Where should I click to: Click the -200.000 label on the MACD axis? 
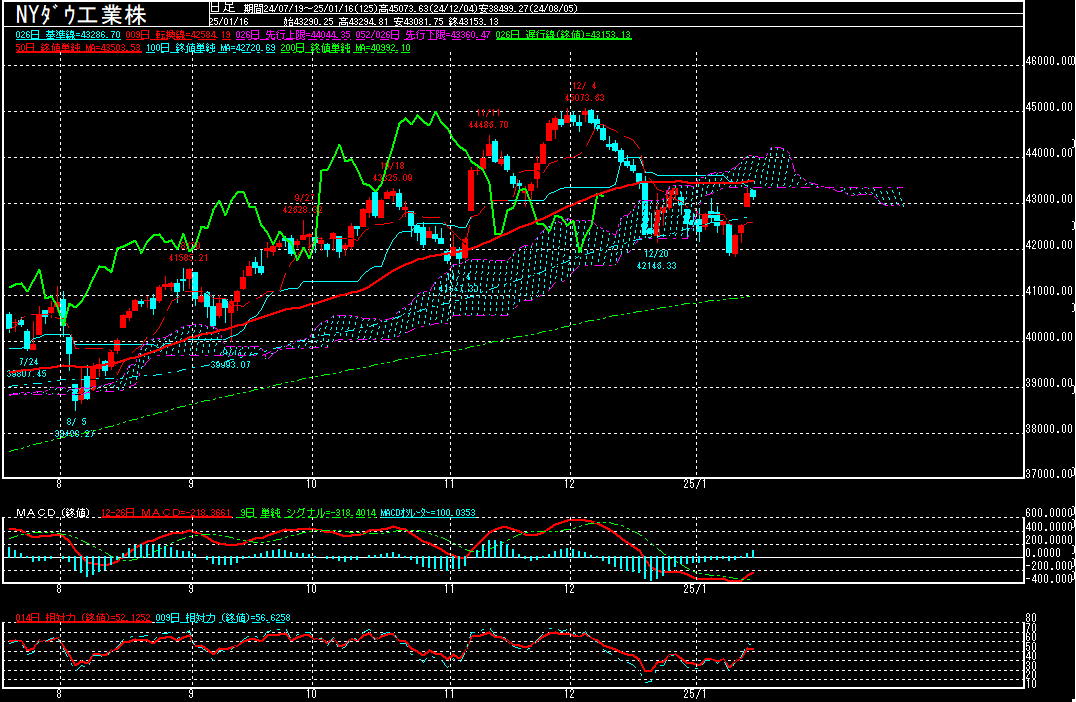point(1050,565)
